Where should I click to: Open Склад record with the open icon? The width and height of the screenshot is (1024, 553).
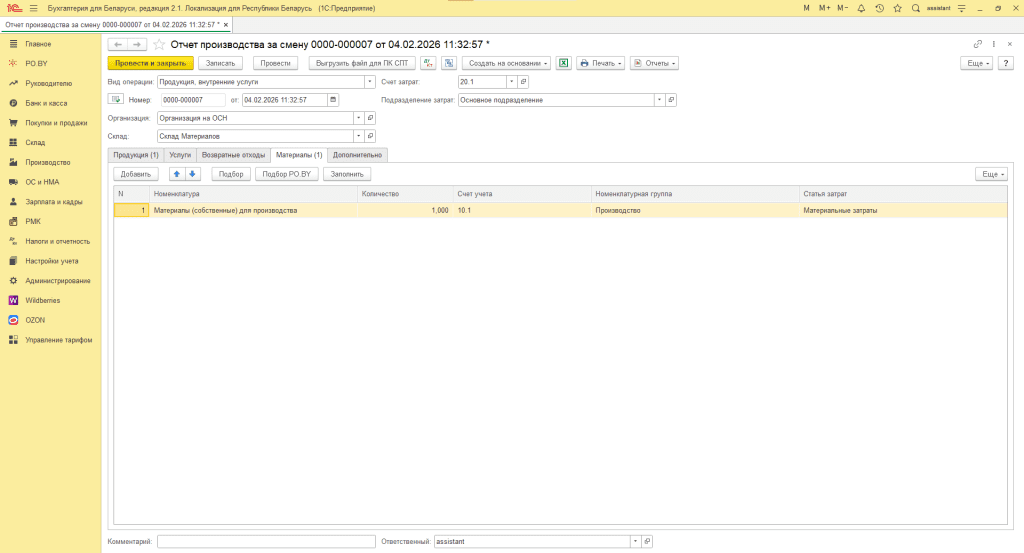tap(370, 136)
